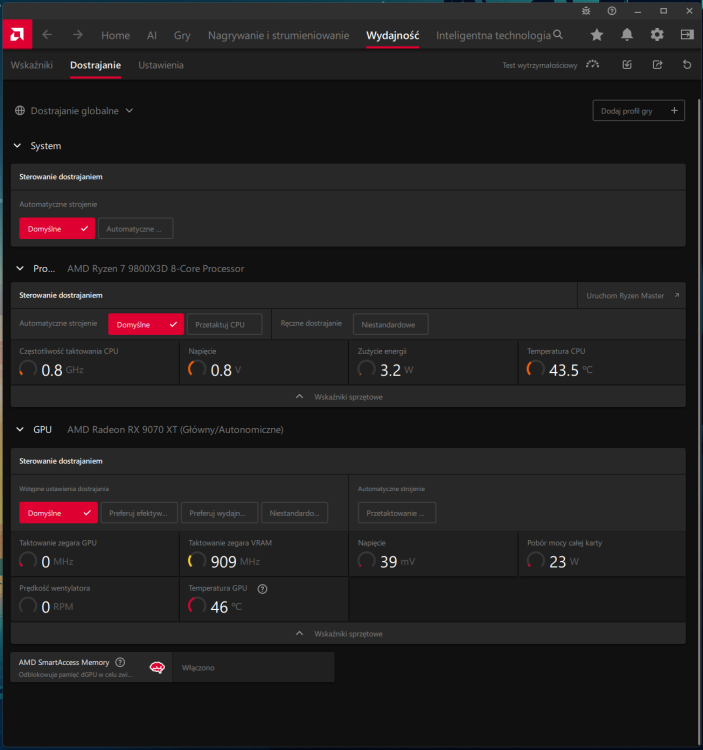Image resolution: width=703 pixels, height=750 pixels.
Task: Collapse the GPU section chevron
Action: [20, 430]
